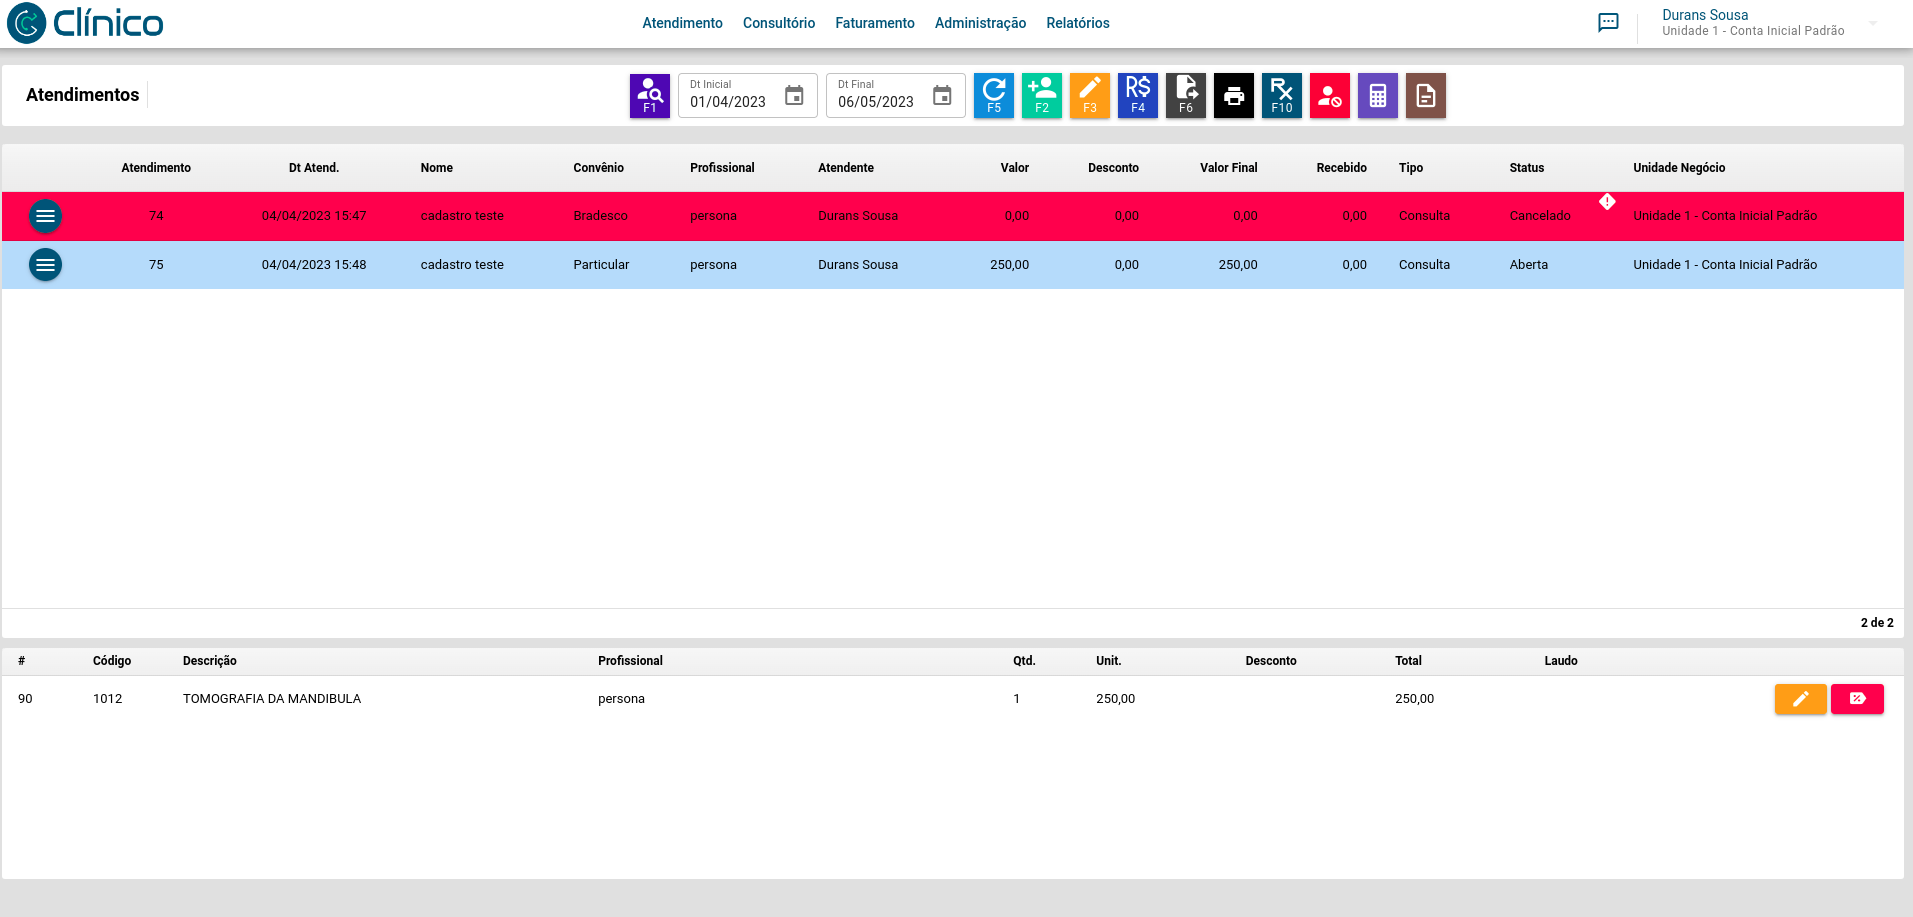Viewport: 1913px width, 917px height.
Task: Open calendar picker for Dt Inicial
Action: [794, 96]
